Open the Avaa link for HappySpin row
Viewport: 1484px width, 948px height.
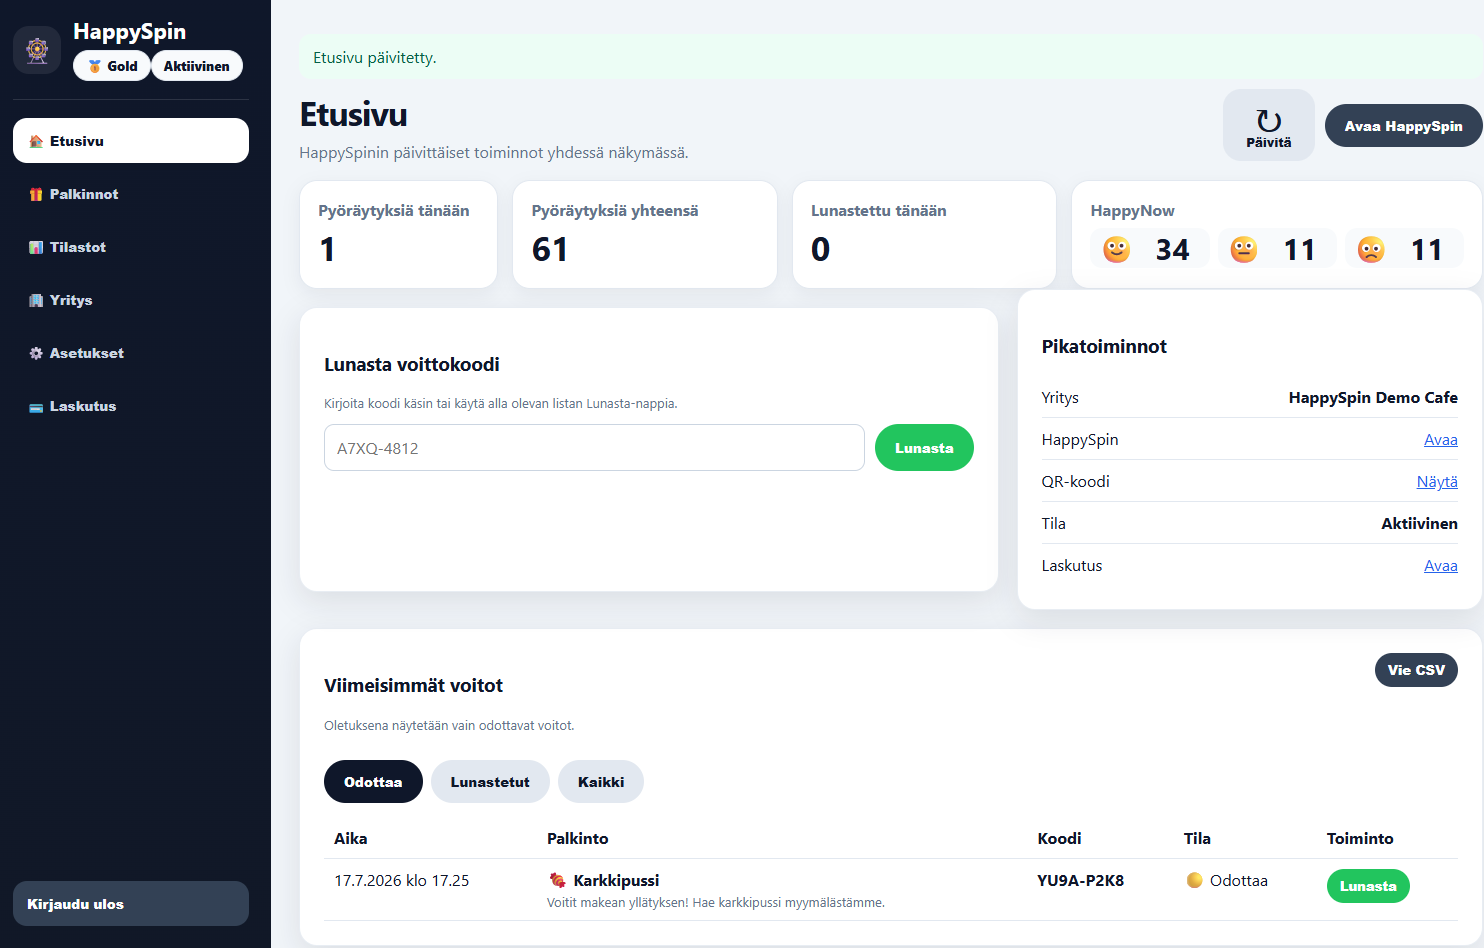(1441, 440)
